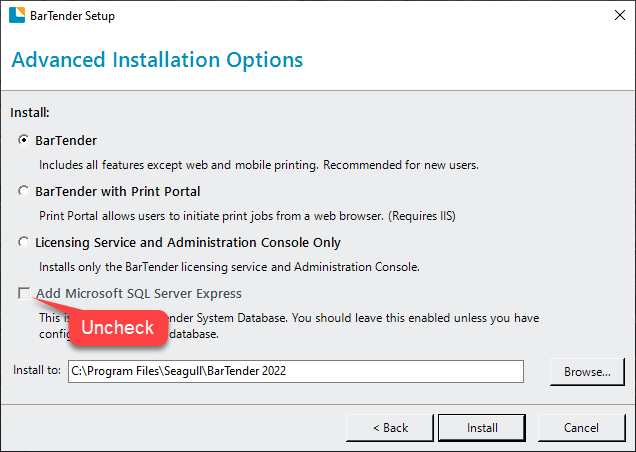Click the BarTender logo in title bar
This screenshot has width=636, height=452.
(16, 16)
